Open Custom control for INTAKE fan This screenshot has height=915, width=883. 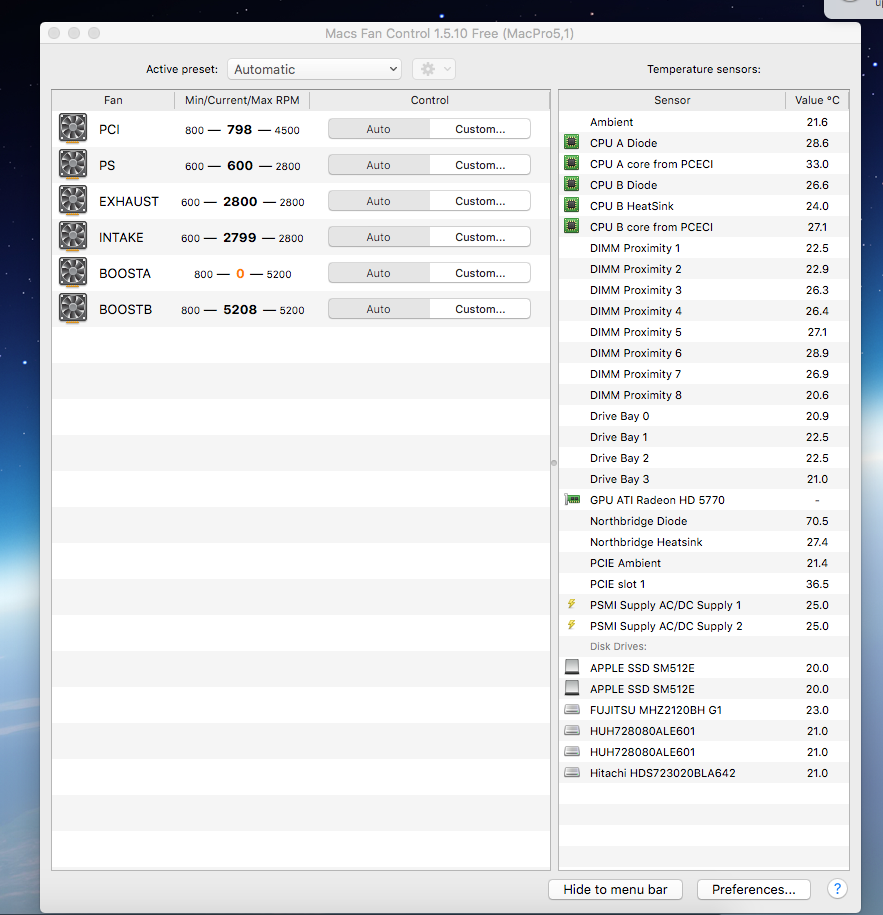tap(480, 237)
